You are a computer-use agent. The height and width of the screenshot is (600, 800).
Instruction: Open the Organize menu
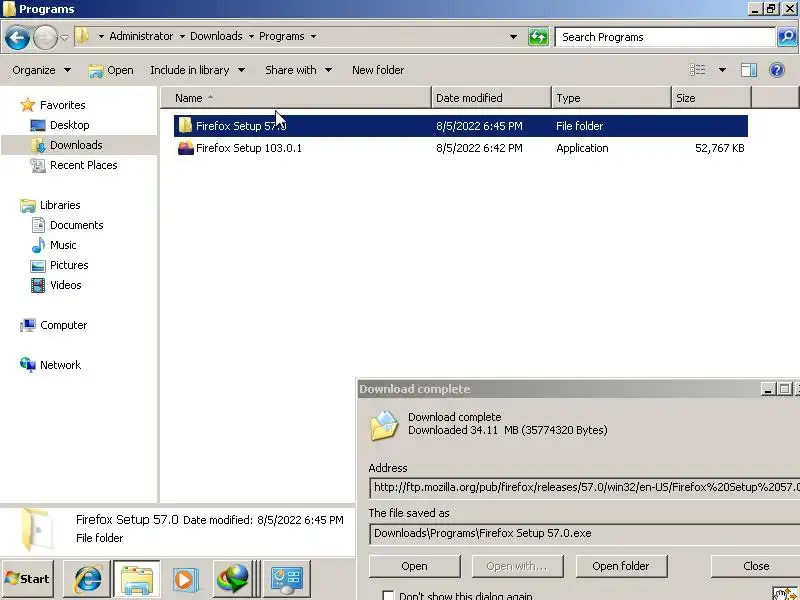(41, 70)
